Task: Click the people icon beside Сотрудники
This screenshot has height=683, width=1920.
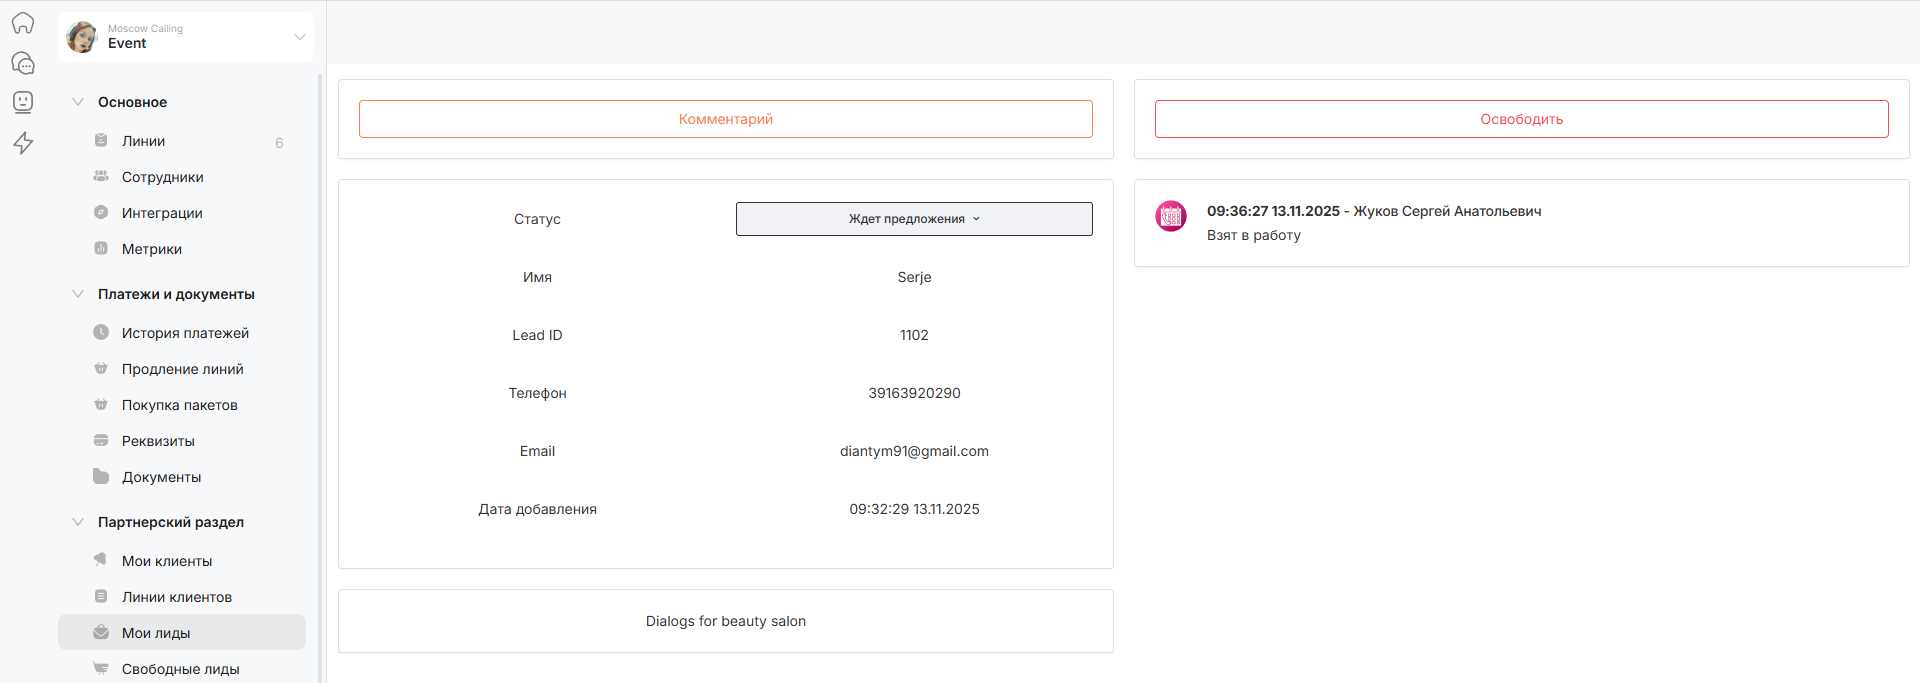Action: 101,177
